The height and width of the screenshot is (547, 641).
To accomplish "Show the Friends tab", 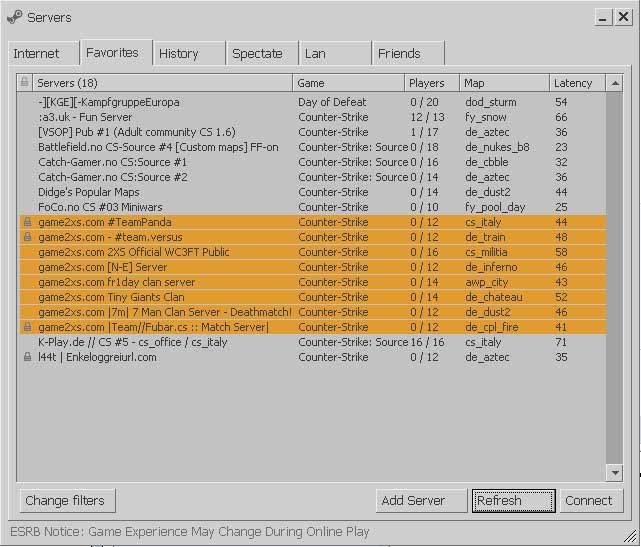I will [x=408, y=54].
